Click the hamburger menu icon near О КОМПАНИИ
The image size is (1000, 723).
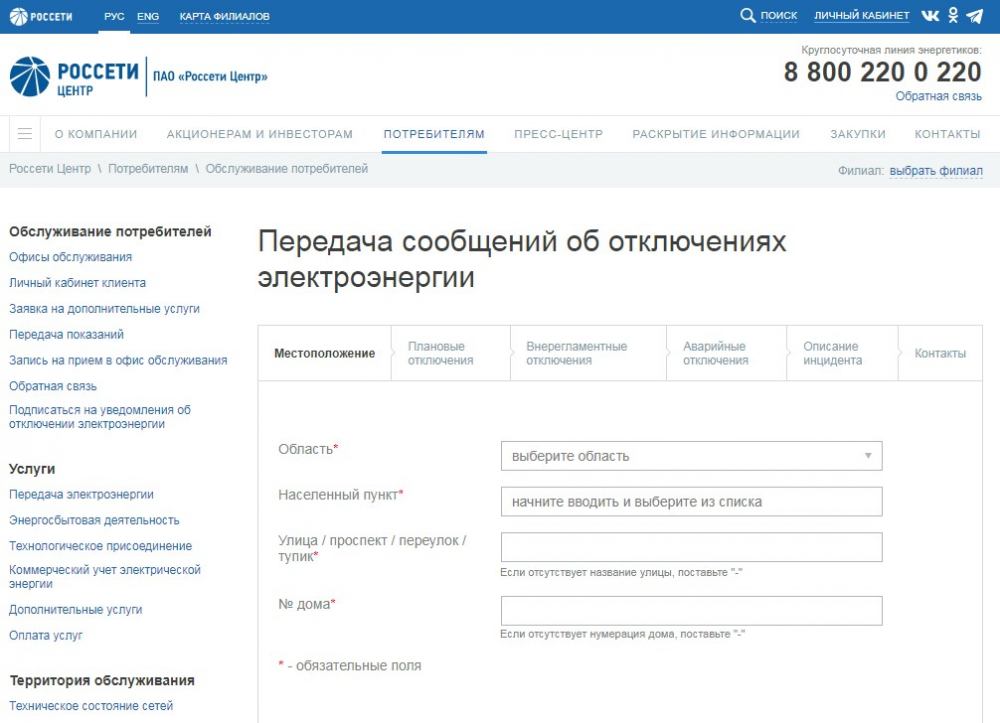pos(24,133)
